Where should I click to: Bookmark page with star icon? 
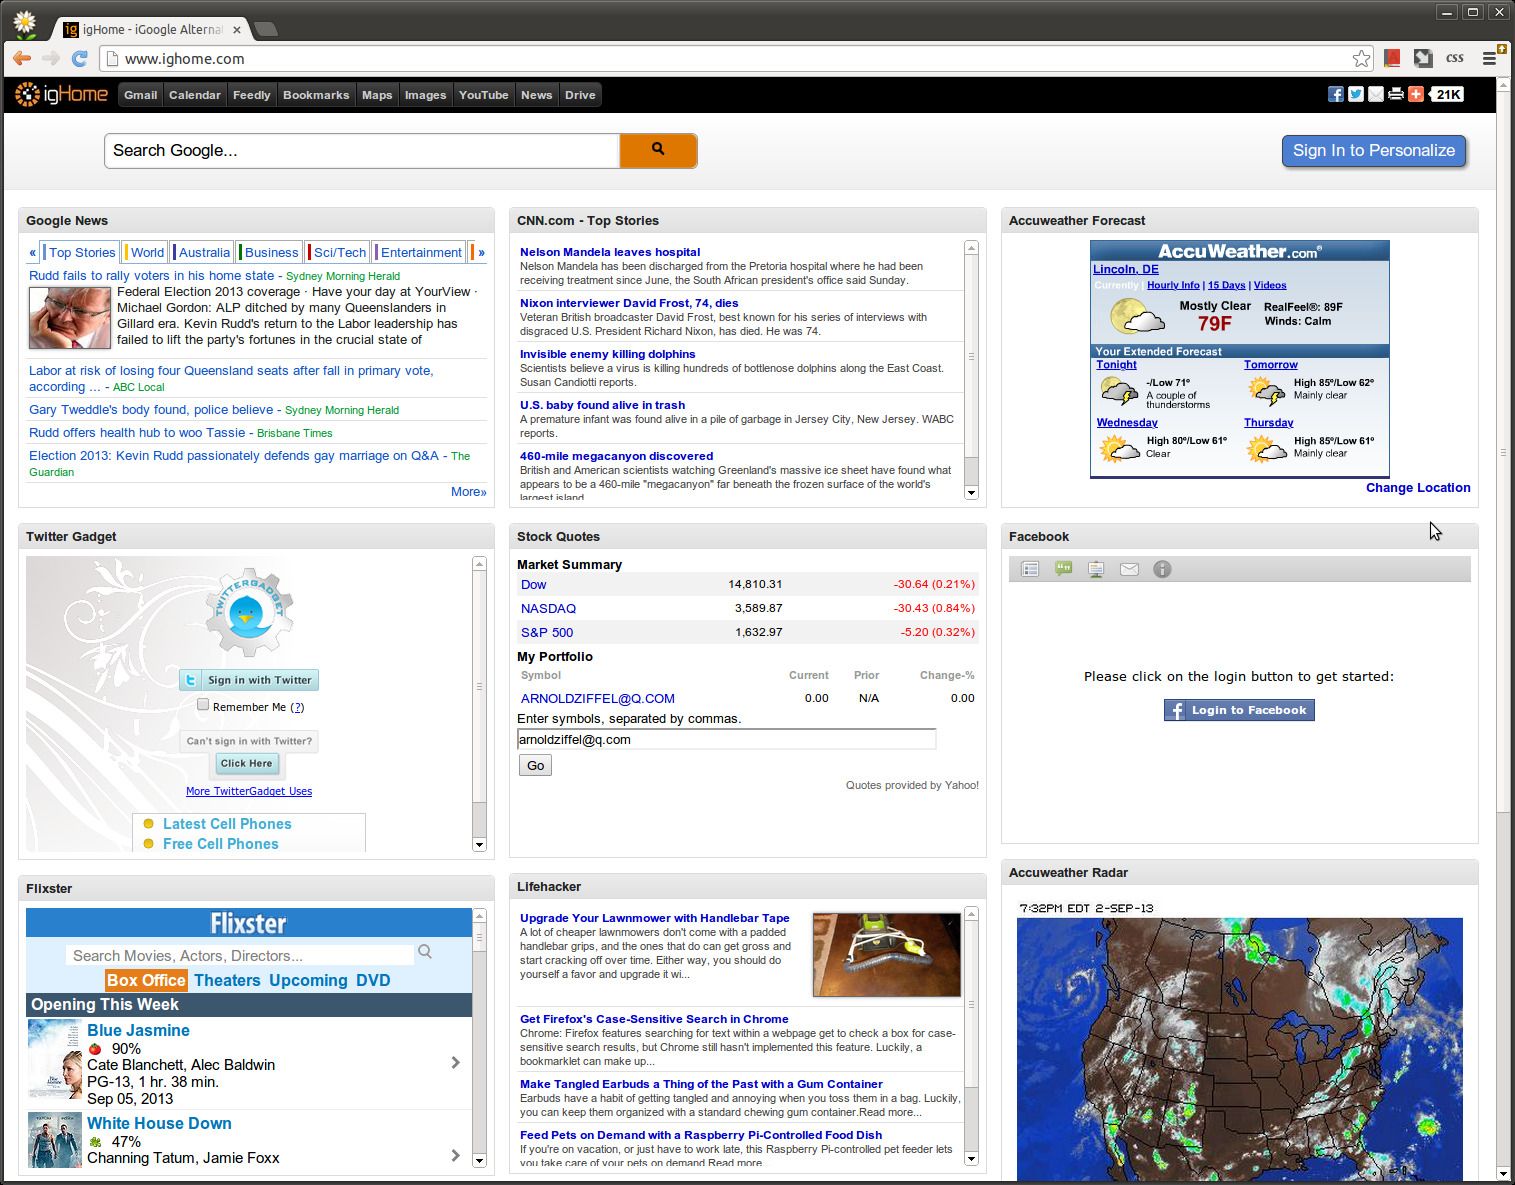point(1361,59)
